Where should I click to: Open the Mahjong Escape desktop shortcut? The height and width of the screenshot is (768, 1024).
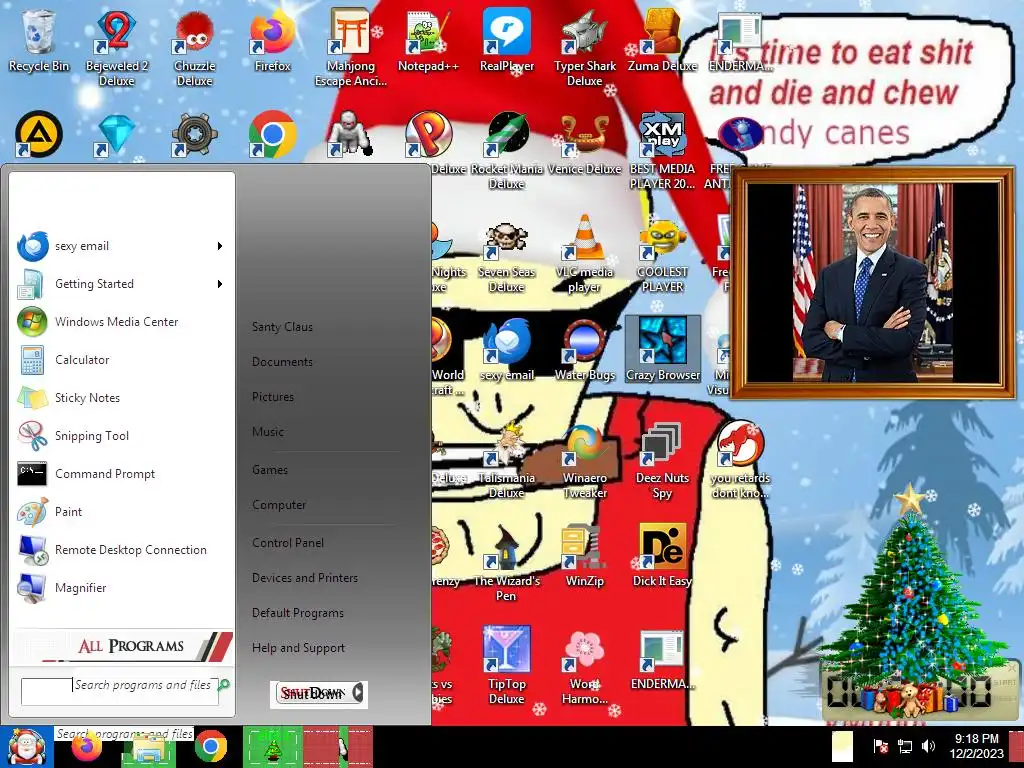click(x=351, y=47)
